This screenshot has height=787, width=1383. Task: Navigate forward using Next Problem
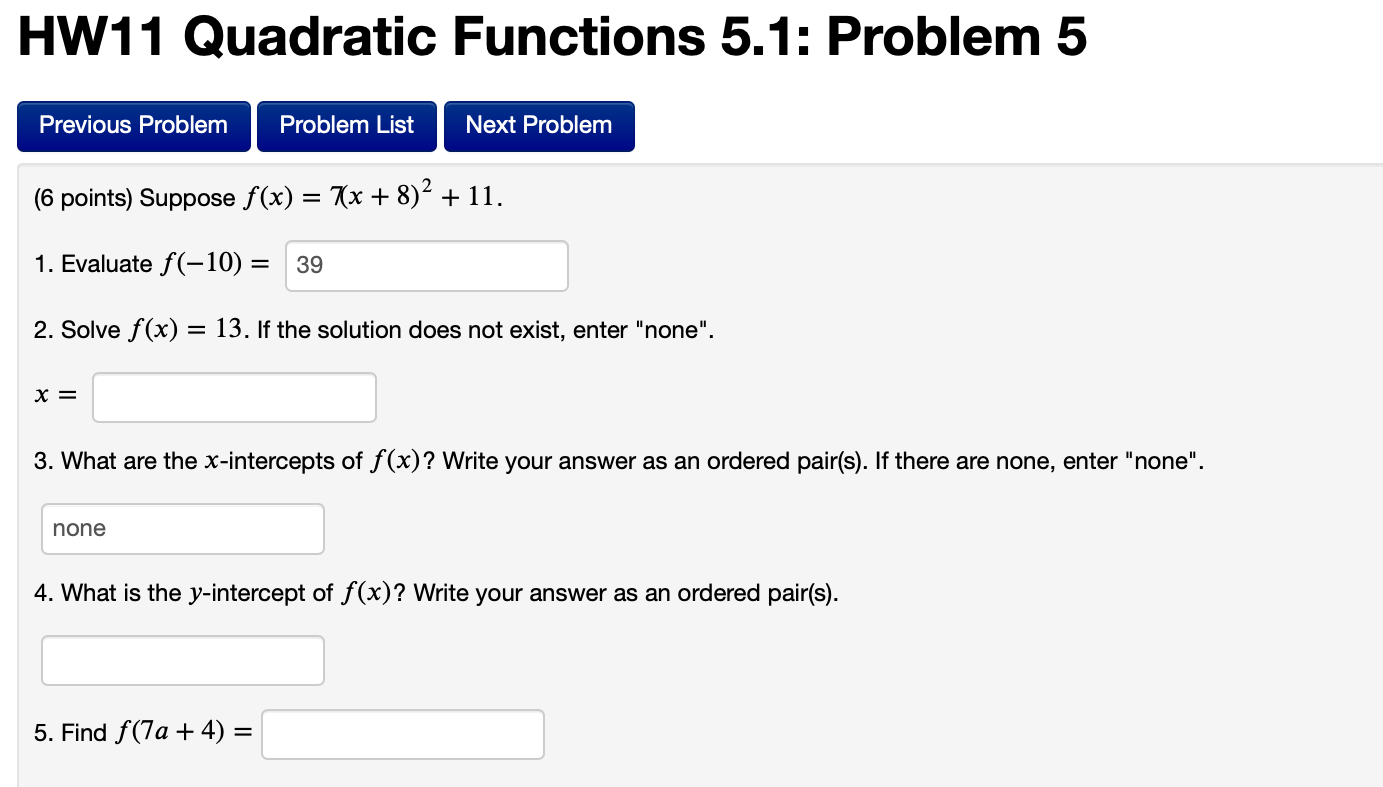[538, 126]
